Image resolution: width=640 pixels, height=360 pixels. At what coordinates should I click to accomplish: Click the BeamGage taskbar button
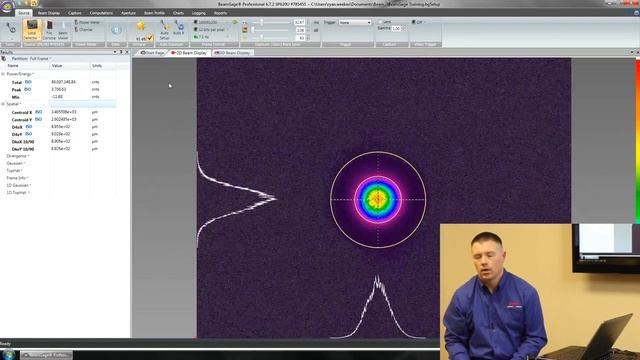click(46, 355)
